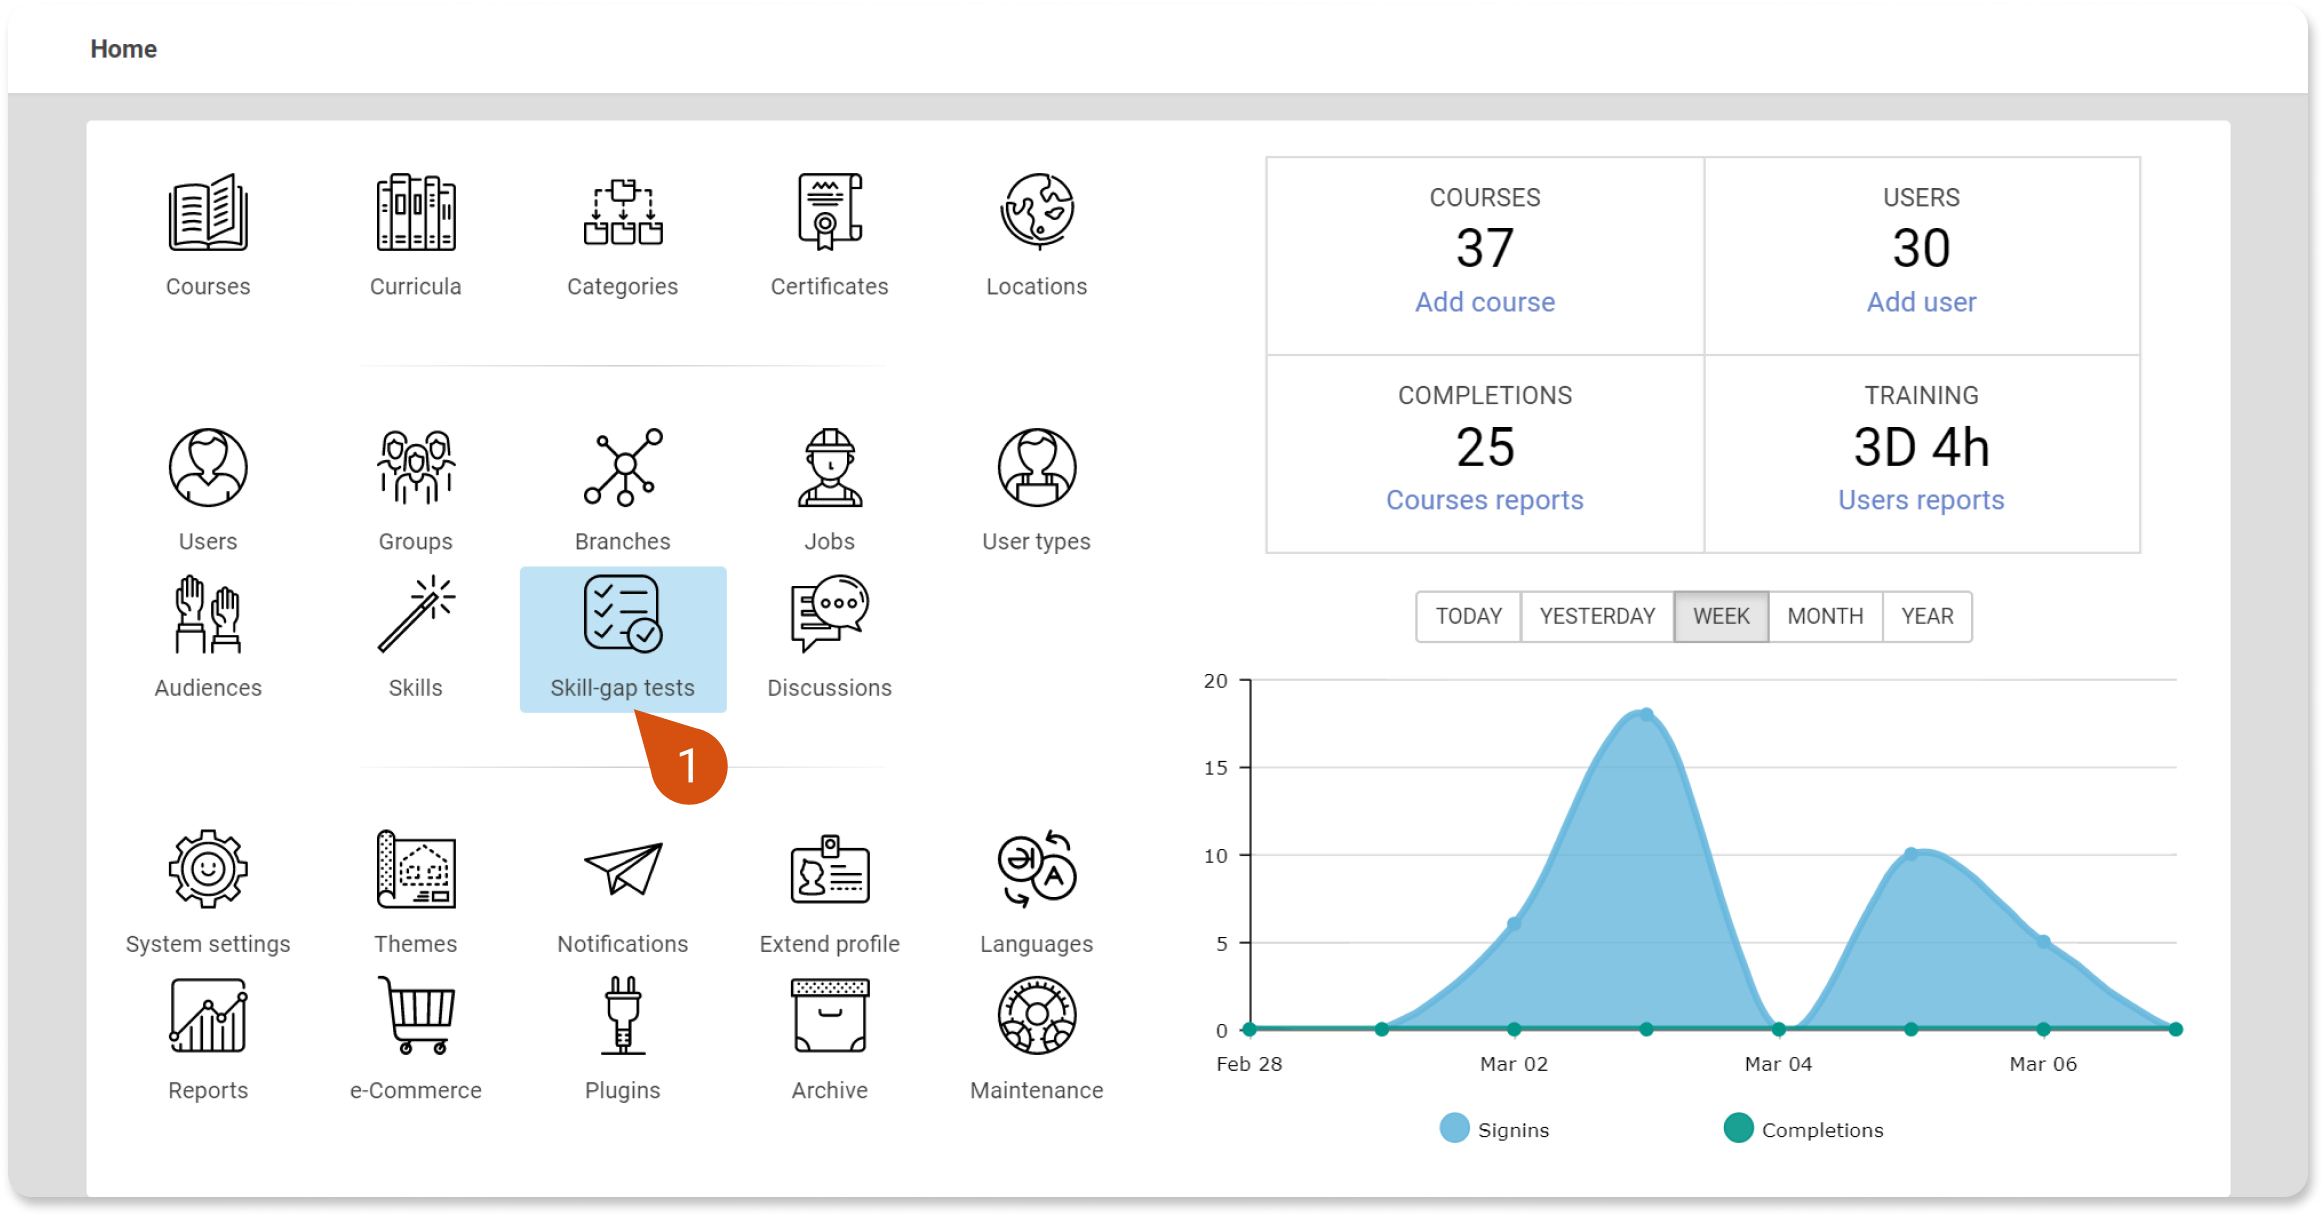Click the users count 30
The width and height of the screenshot is (2324, 1217).
[1921, 248]
